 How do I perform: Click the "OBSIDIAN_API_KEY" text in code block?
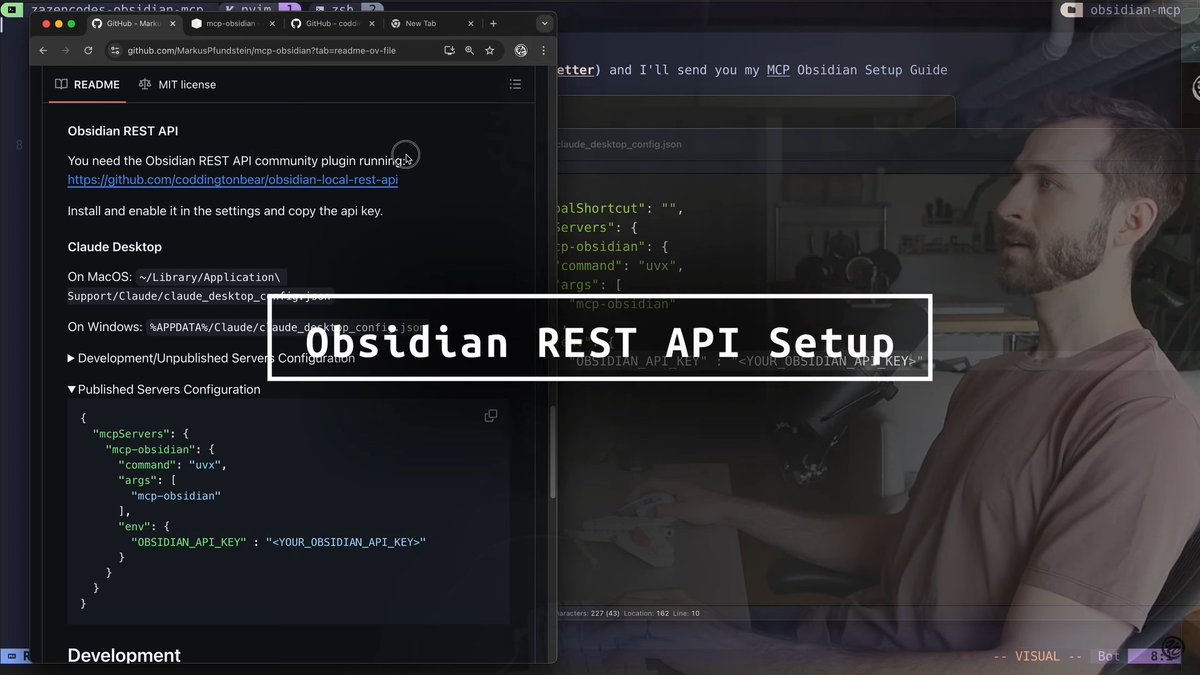(188, 542)
